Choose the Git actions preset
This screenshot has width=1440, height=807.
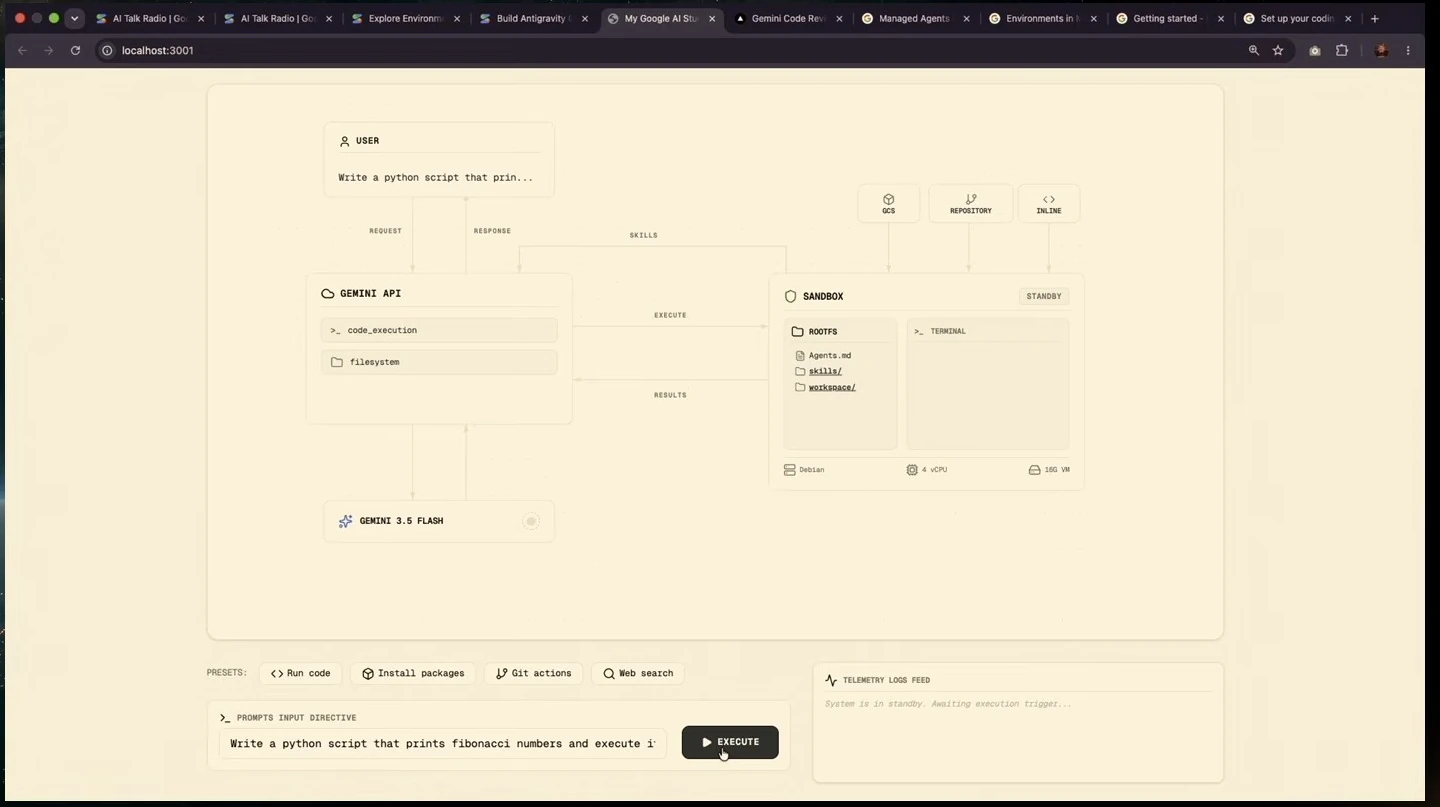[533, 673]
